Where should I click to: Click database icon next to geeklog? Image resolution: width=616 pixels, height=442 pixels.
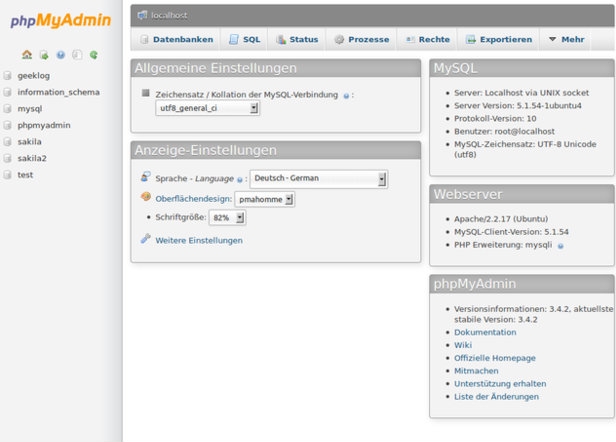7,75
